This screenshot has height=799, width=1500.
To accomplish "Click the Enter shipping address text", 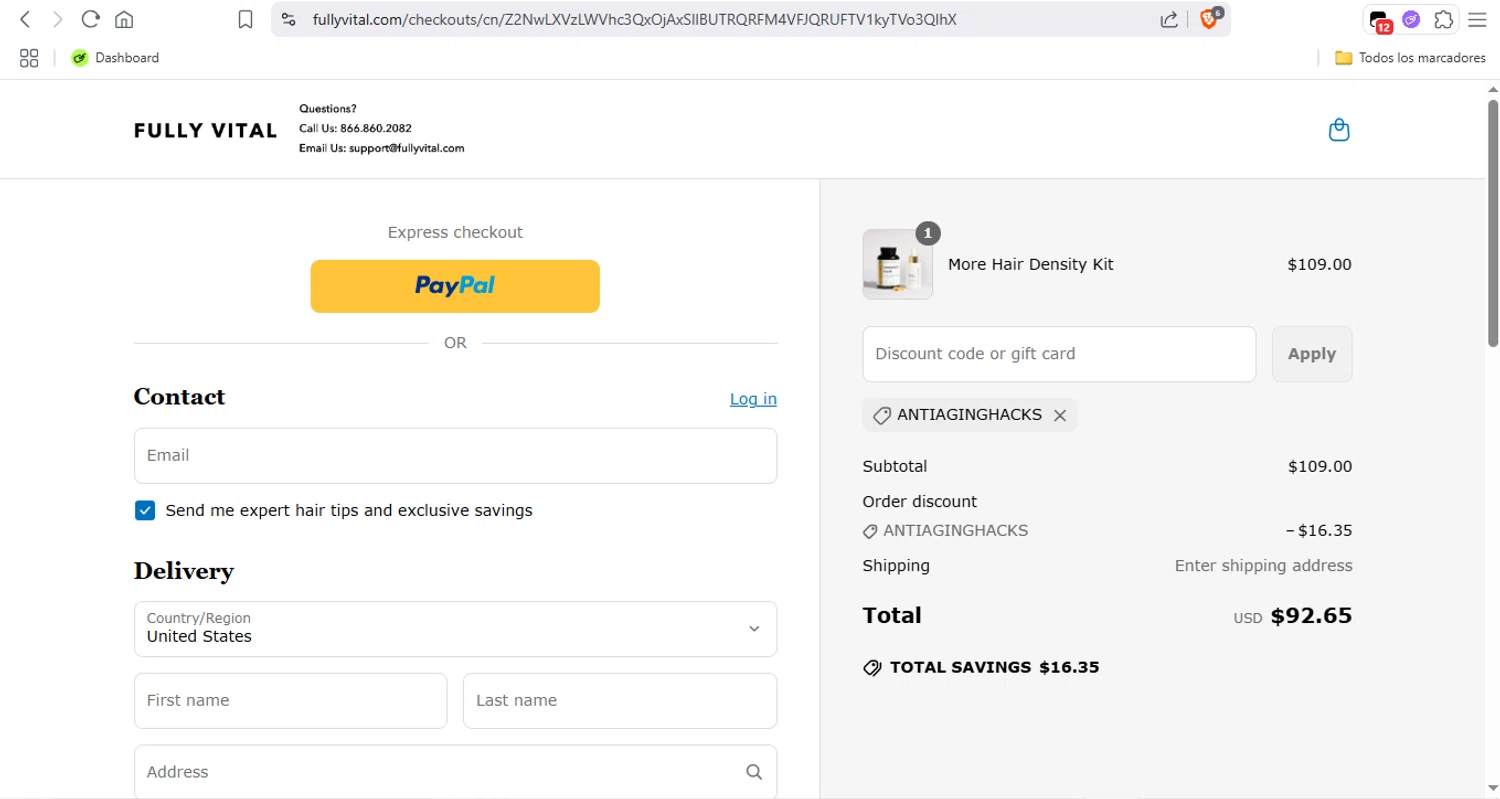I will [x=1263, y=566].
